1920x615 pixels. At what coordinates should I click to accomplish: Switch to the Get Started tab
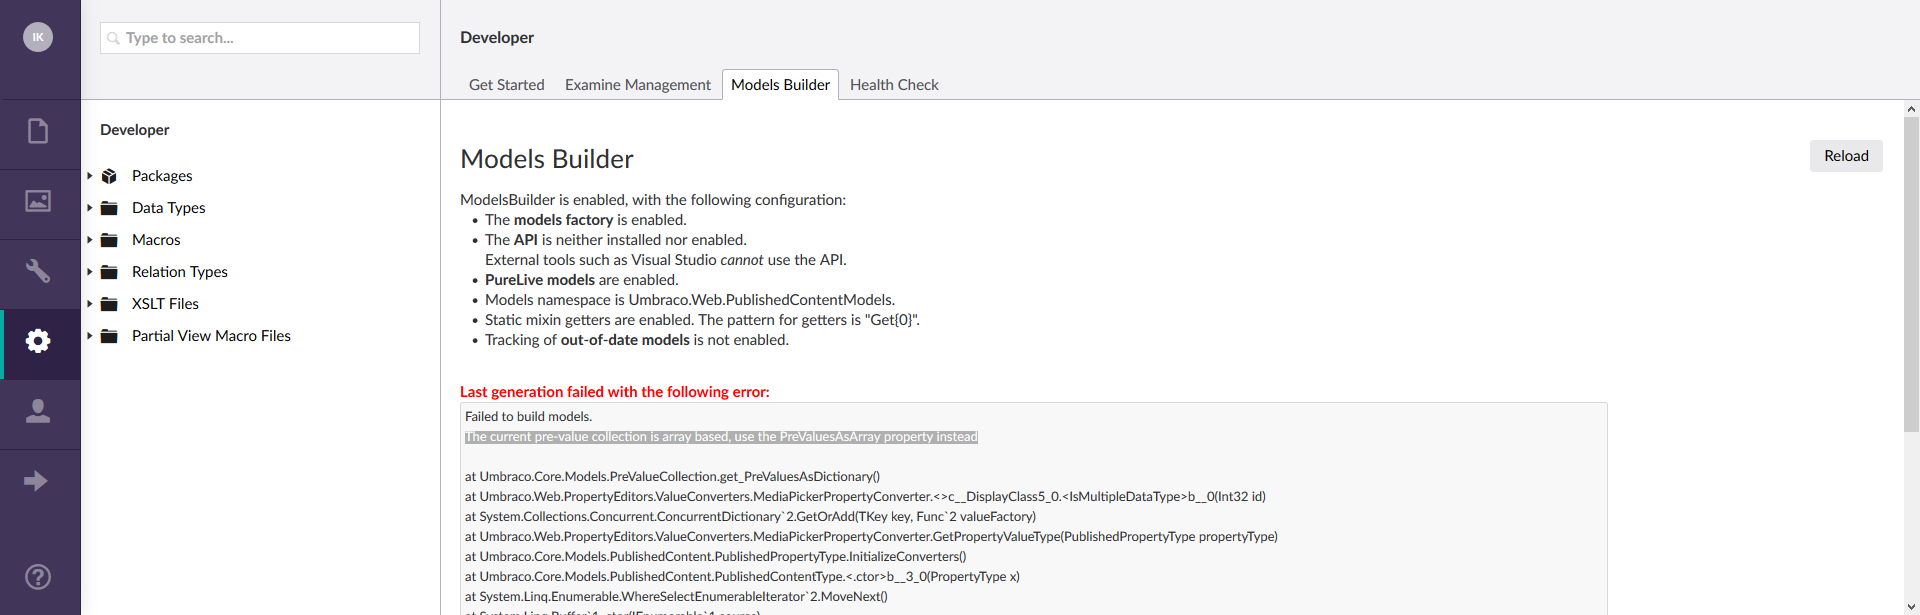coord(507,85)
